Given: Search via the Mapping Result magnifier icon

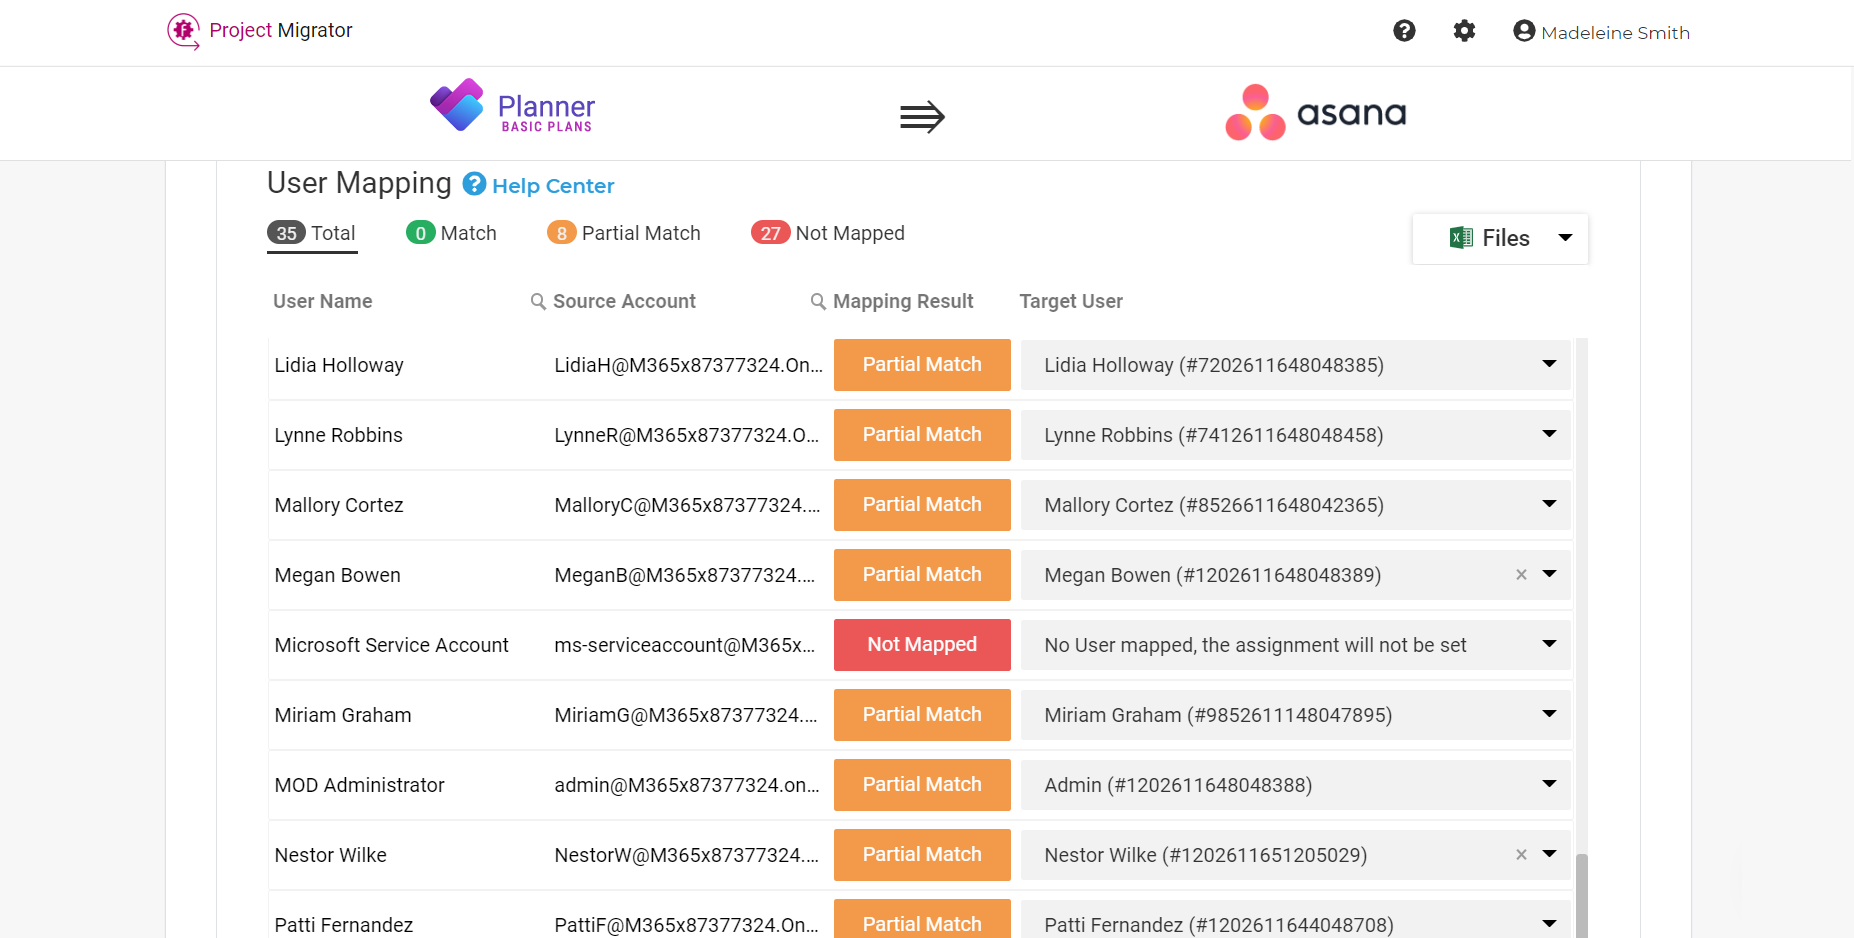Looking at the screenshot, I should click(x=818, y=301).
